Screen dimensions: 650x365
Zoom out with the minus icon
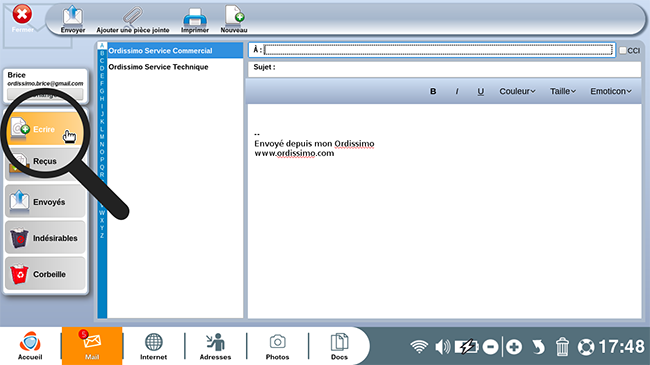(x=490, y=347)
